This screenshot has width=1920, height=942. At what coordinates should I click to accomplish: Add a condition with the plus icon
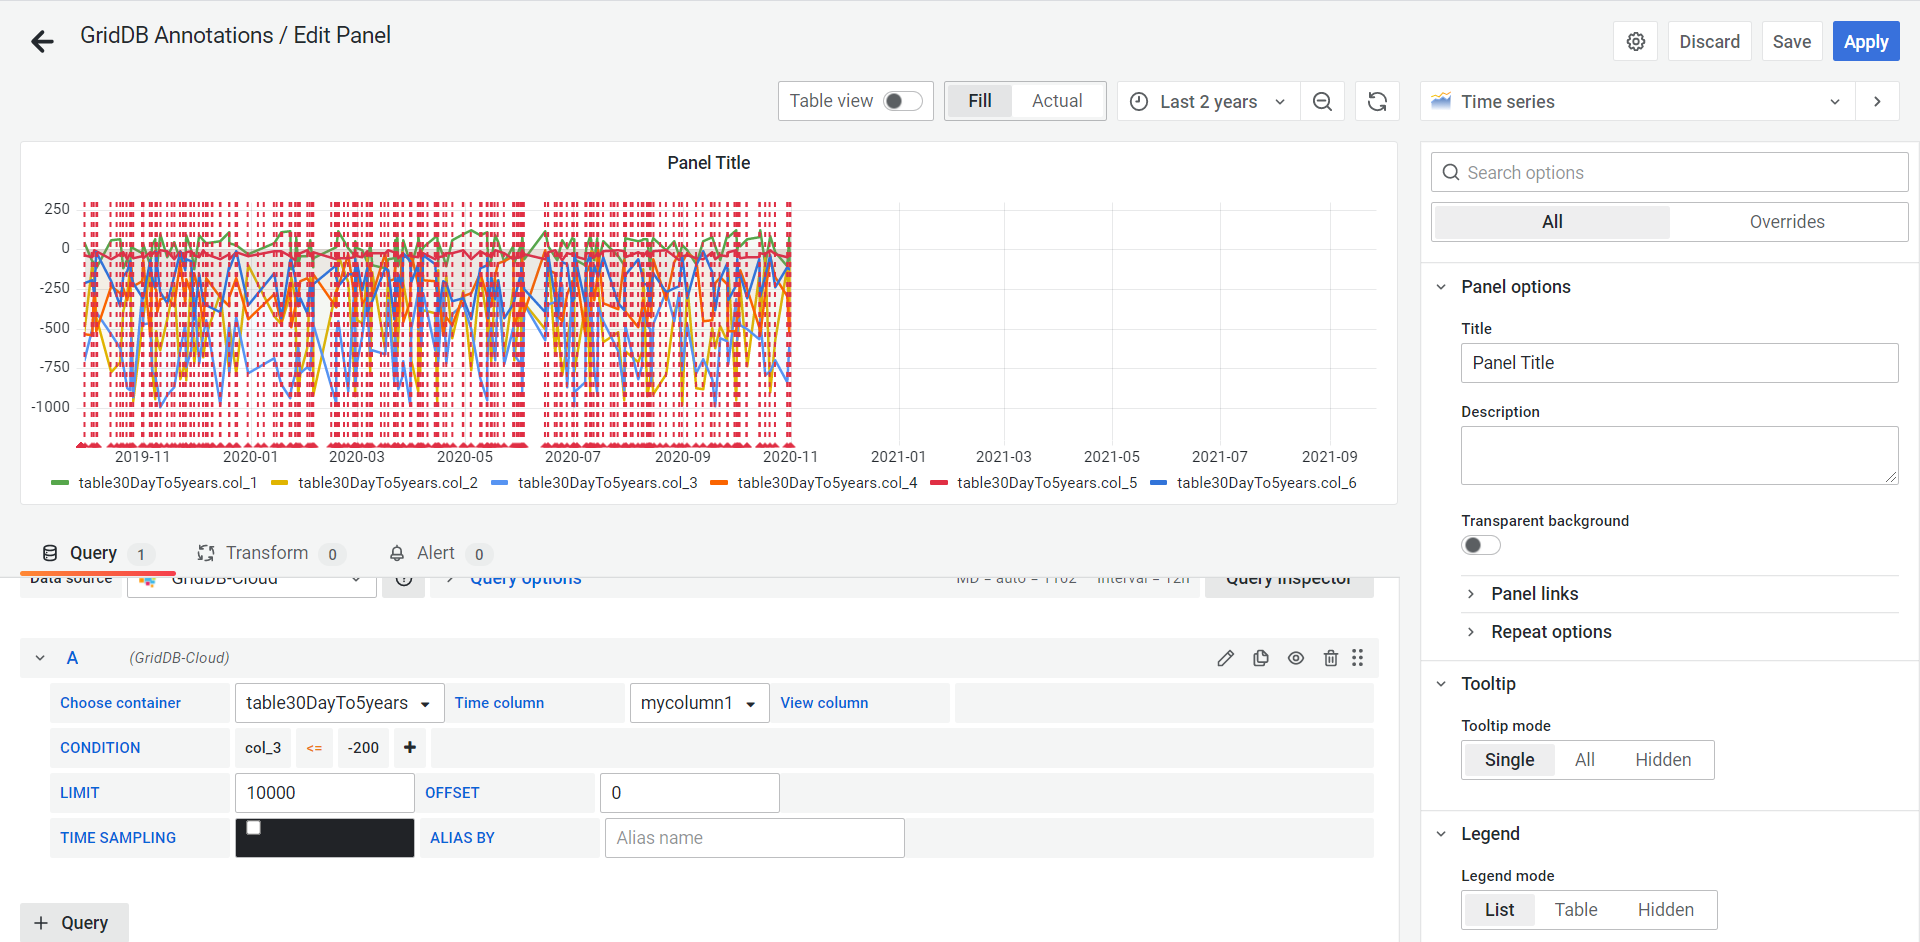pyautogui.click(x=410, y=748)
